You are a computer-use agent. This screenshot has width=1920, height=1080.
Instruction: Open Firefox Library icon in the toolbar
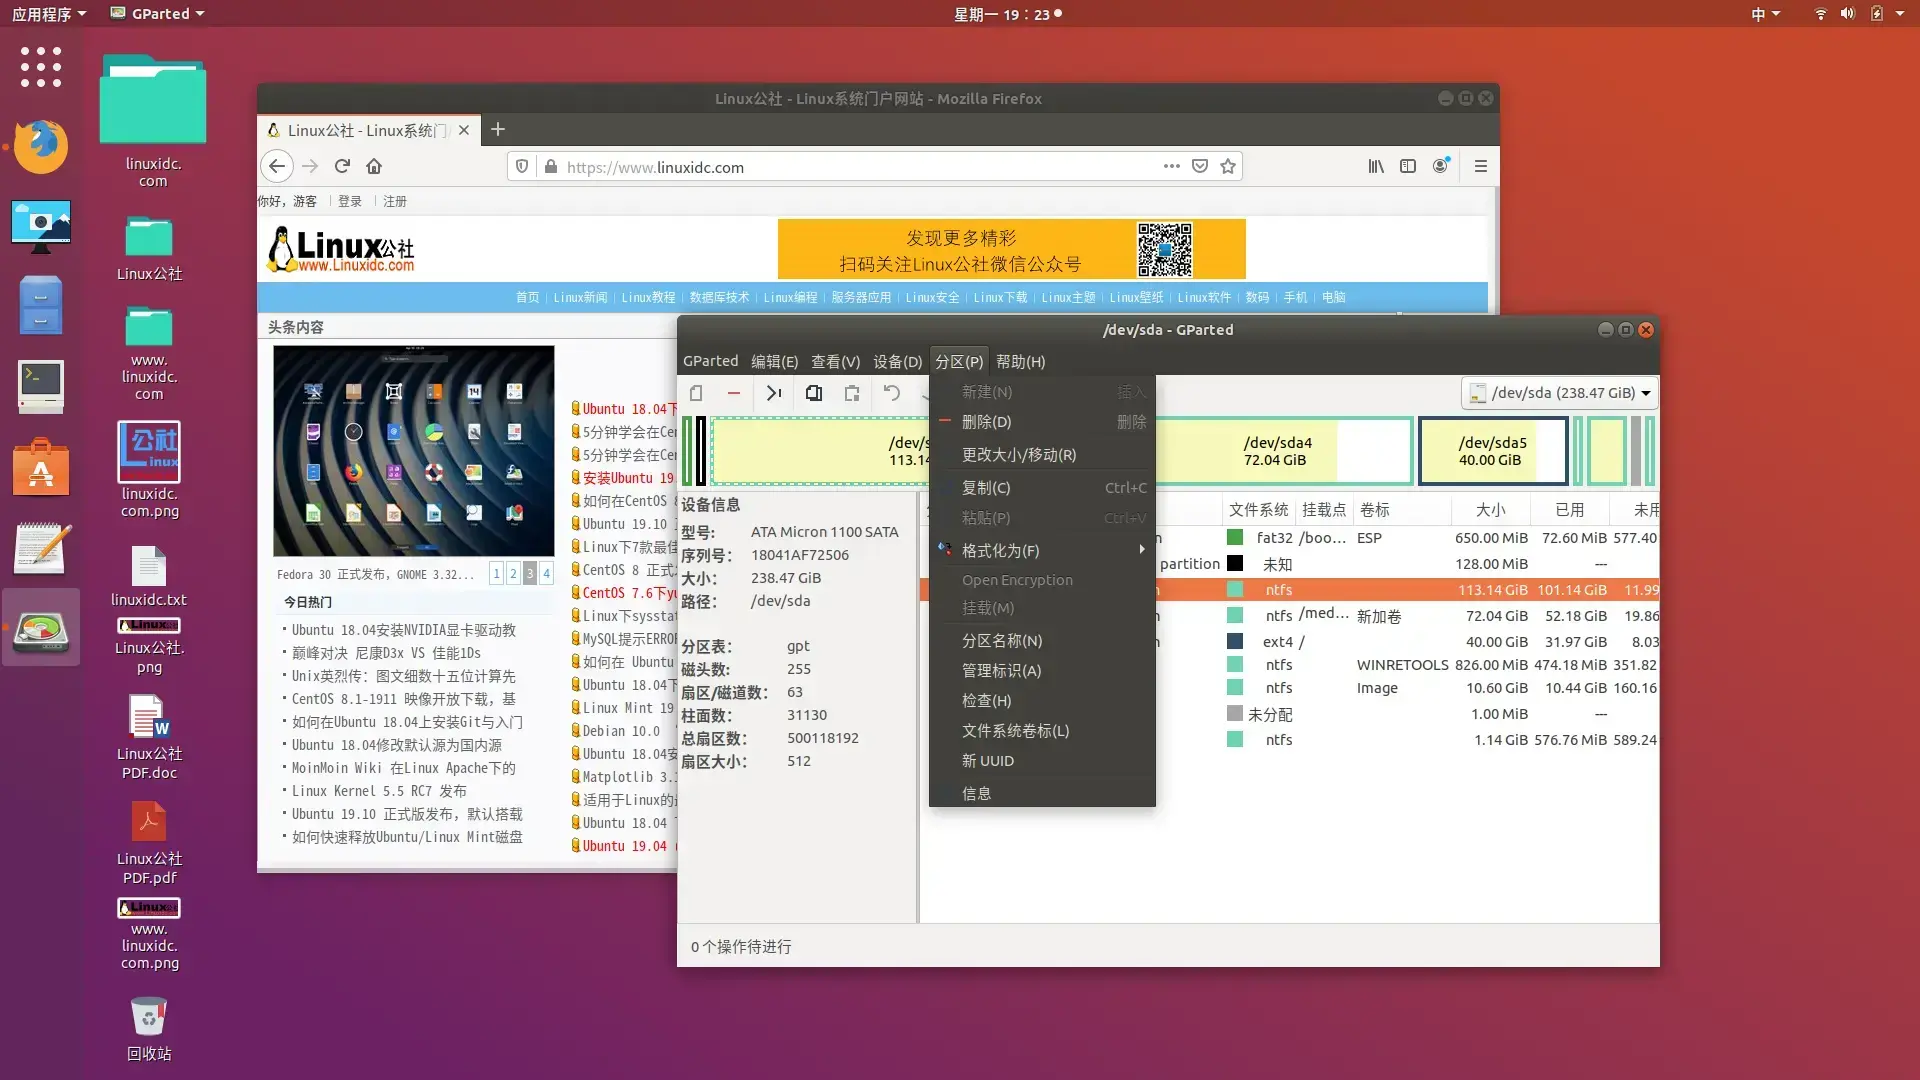tap(1375, 166)
